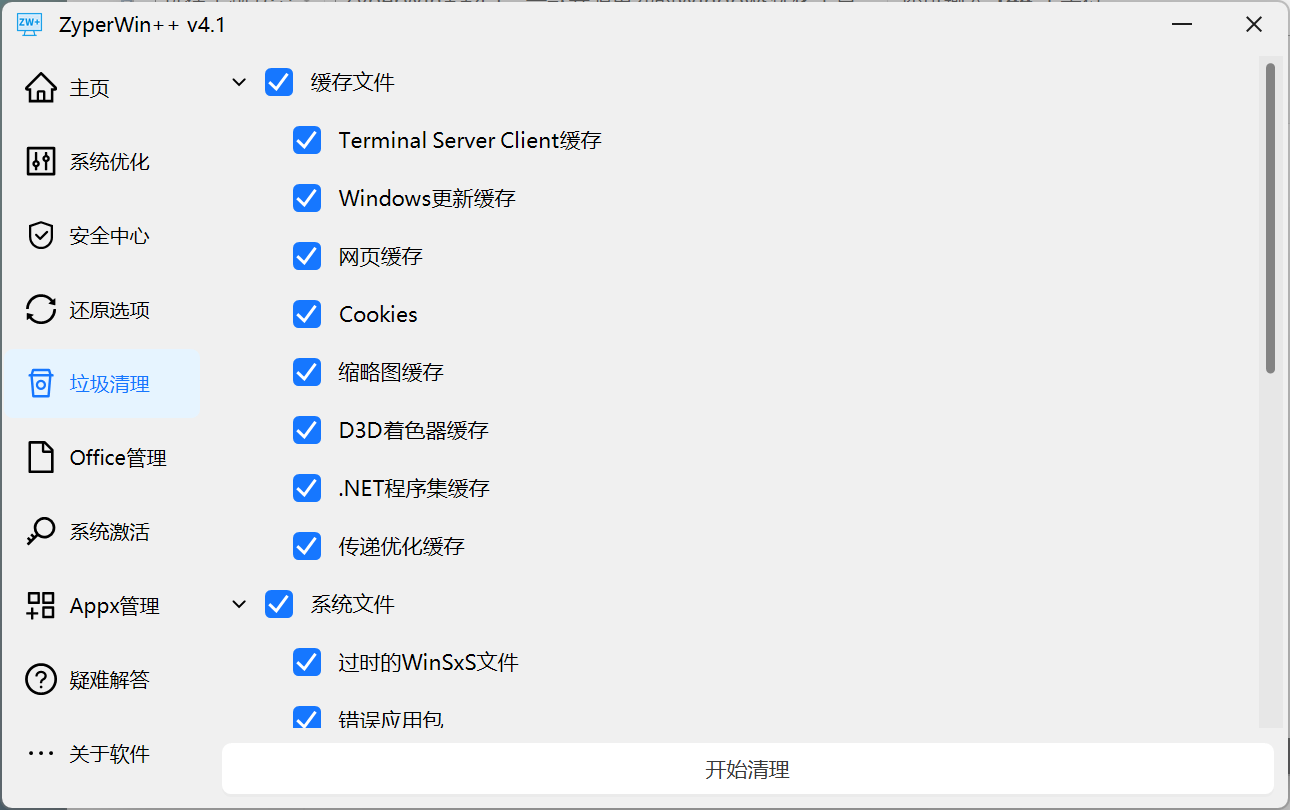Click the ZyperWin++ app logo in title bar
The height and width of the screenshot is (810, 1290).
30,25
